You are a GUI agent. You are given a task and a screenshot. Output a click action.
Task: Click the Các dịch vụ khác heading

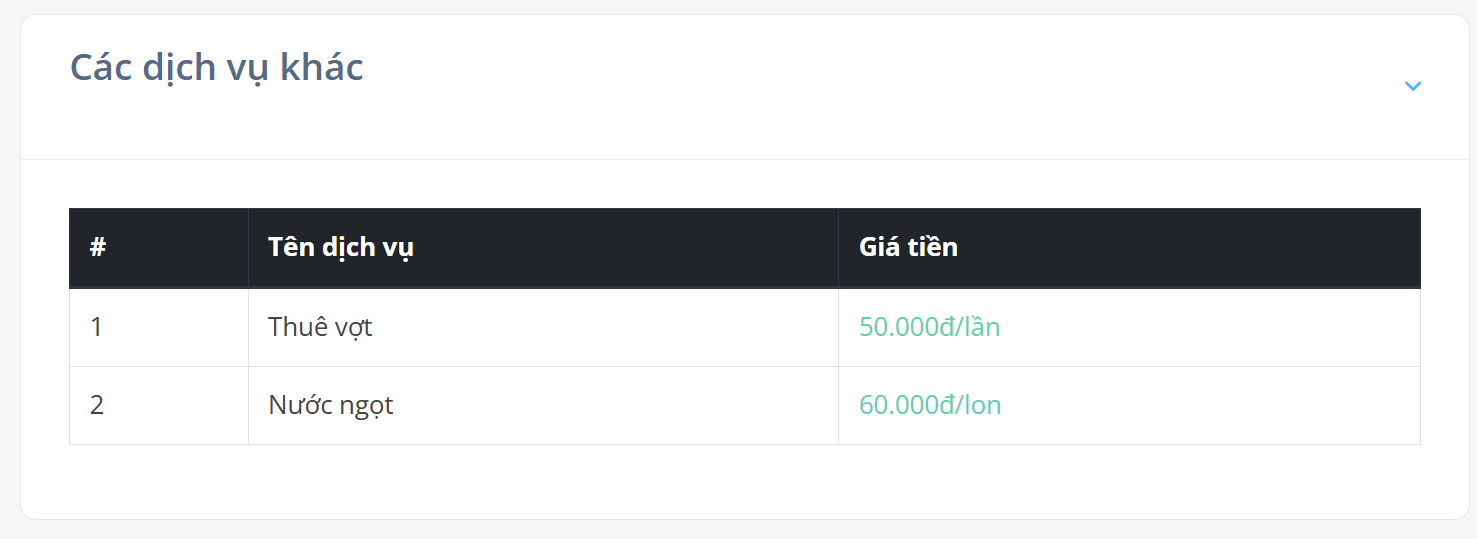click(216, 68)
